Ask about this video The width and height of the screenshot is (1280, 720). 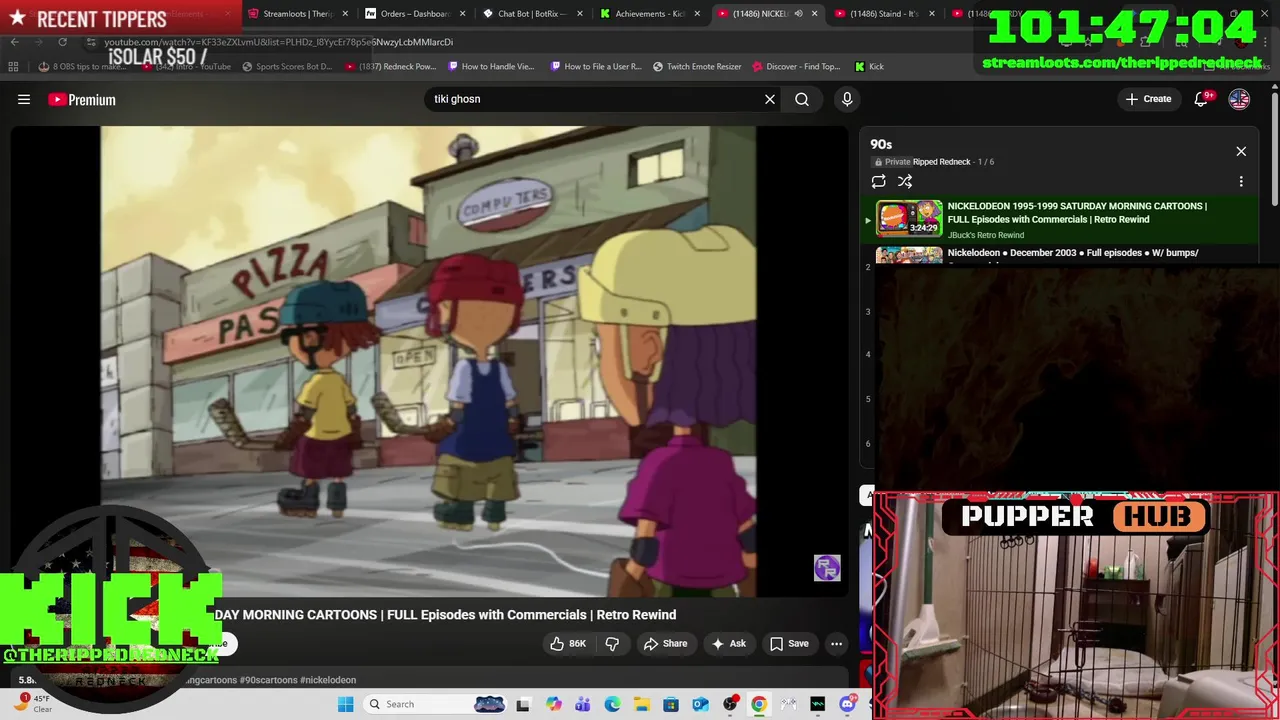pyautogui.click(x=729, y=643)
